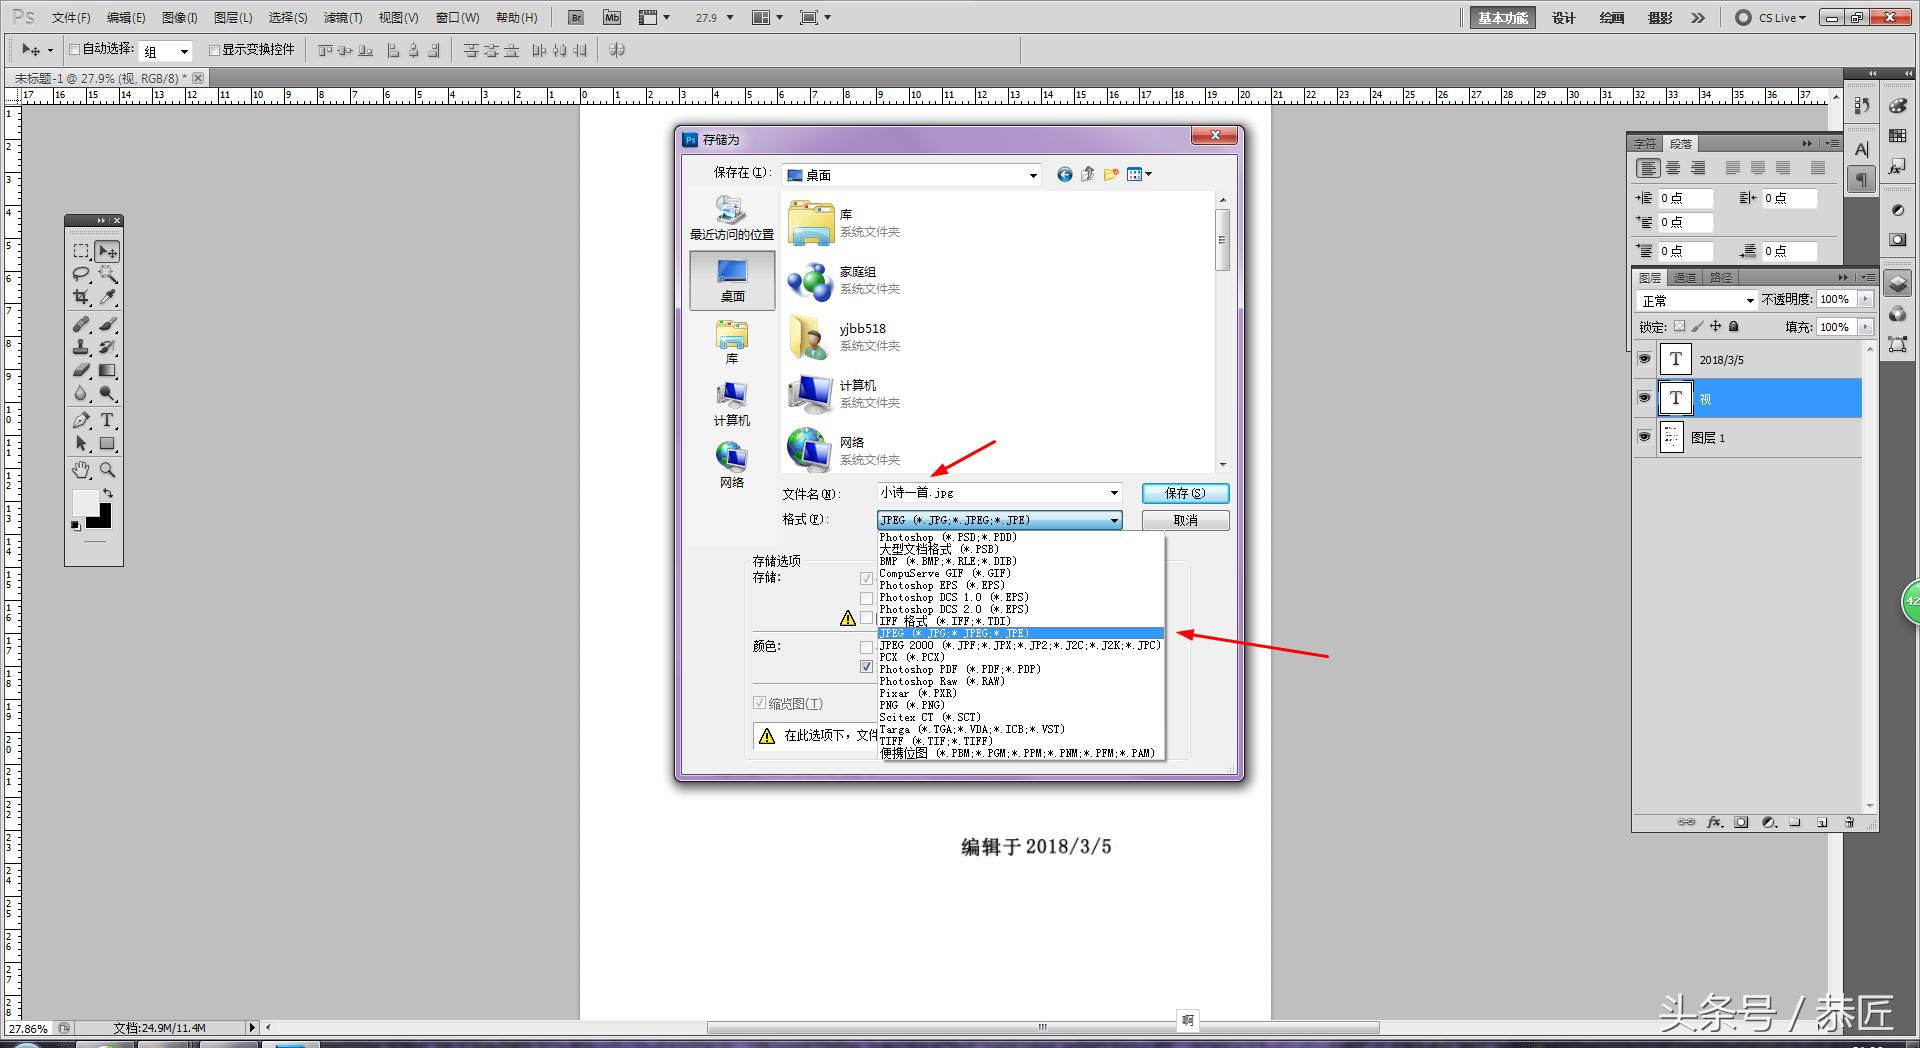The height and width of the screenshot is (1048, 1920).
Task: Select the Type tool in the toolbox
Action: (106, 418)
